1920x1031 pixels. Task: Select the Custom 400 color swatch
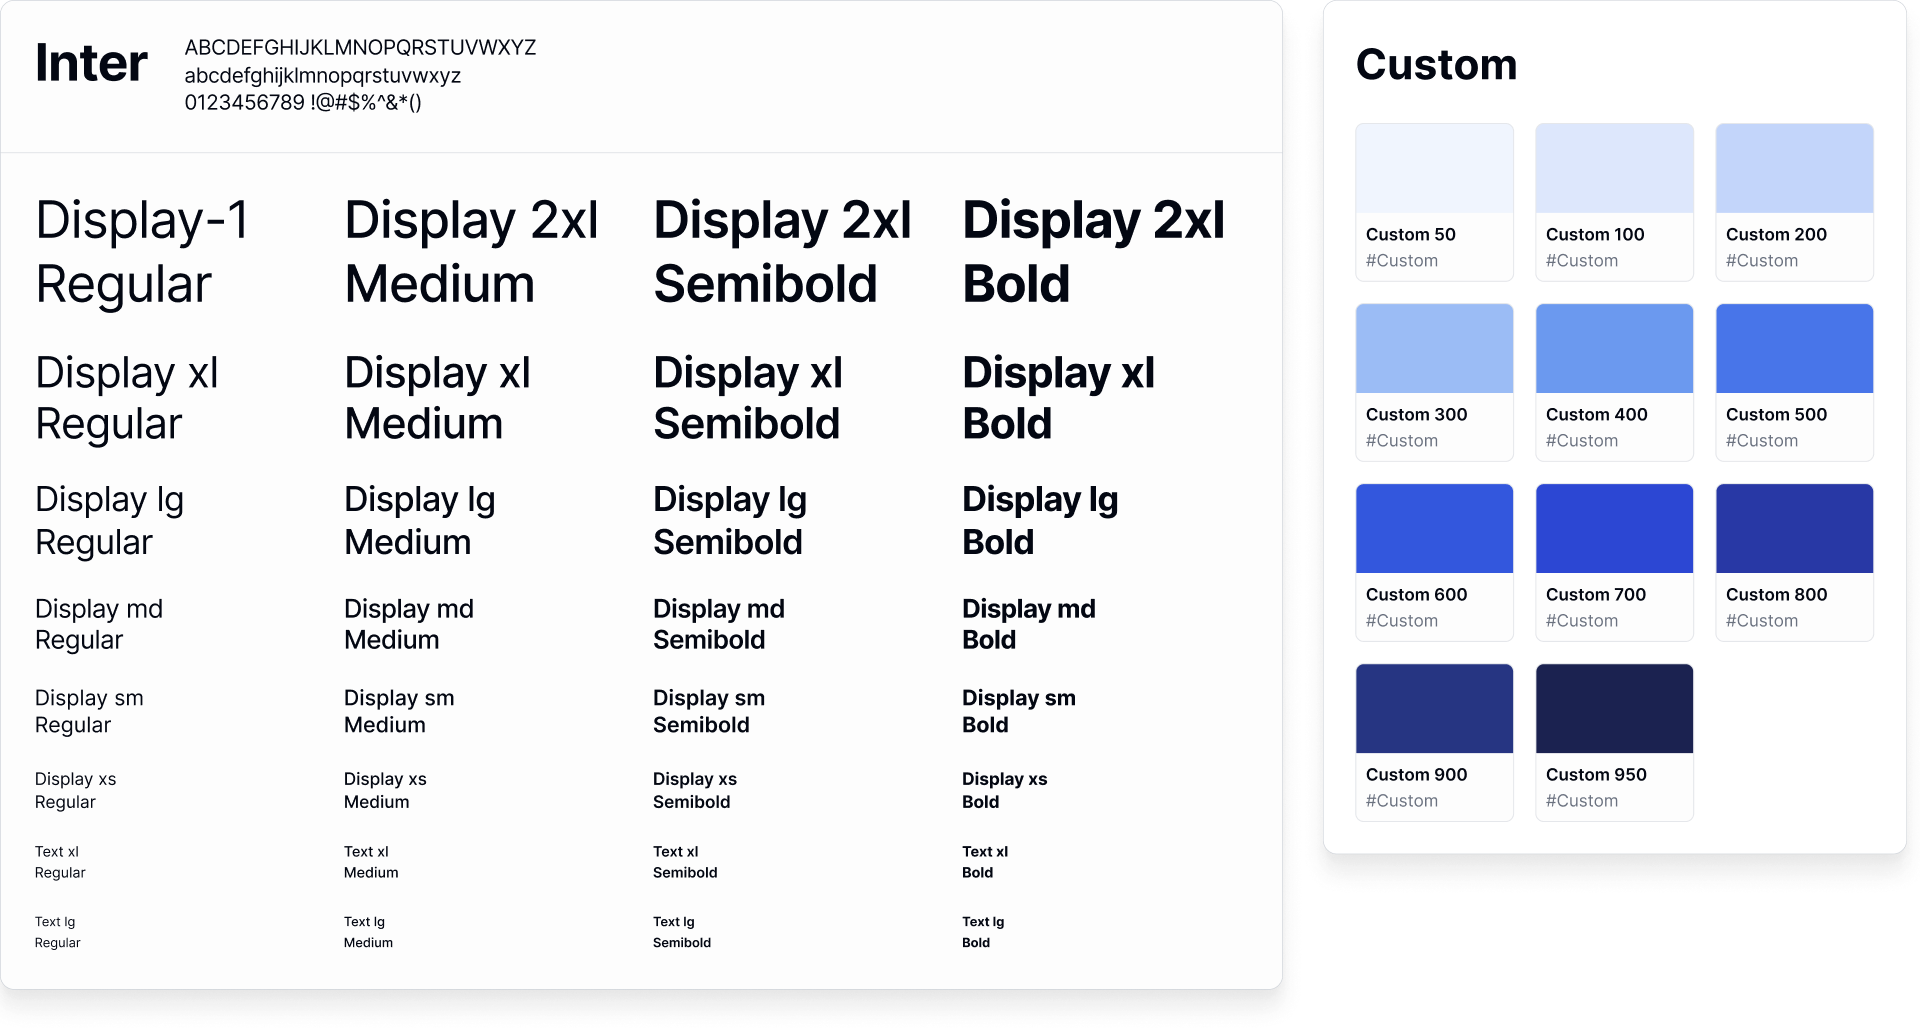(1614, 349)
